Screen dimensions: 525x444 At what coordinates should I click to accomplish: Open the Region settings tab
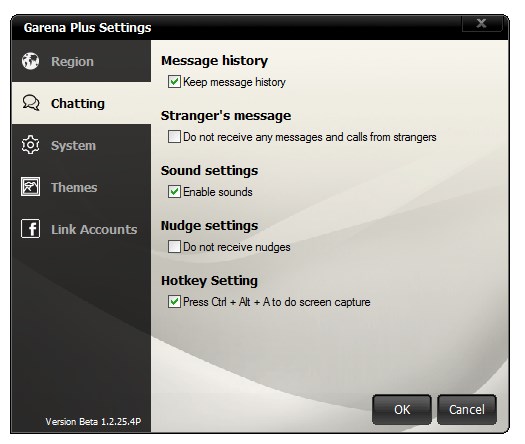coord(72,62)
